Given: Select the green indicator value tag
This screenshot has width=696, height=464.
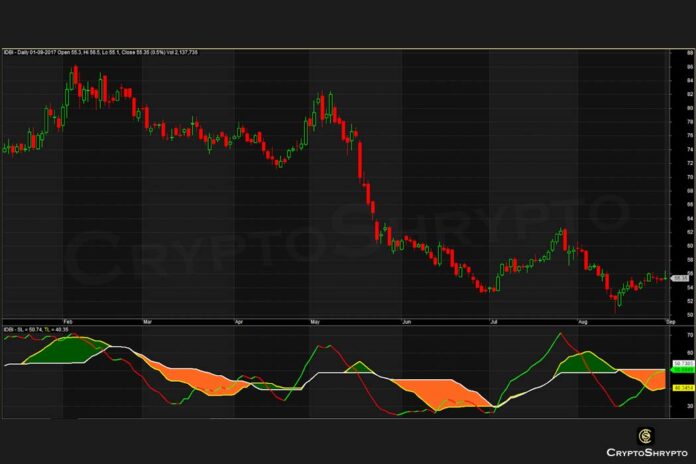Looking at the screenshot, I should click(x=682, y=370).
